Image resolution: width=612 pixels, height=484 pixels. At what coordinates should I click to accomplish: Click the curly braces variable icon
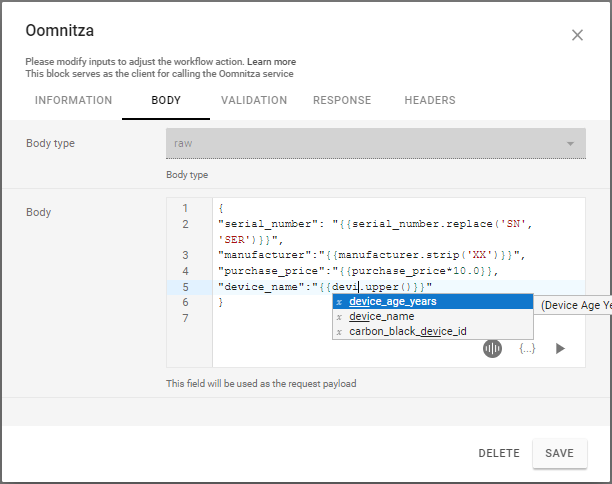coord(527,348)
